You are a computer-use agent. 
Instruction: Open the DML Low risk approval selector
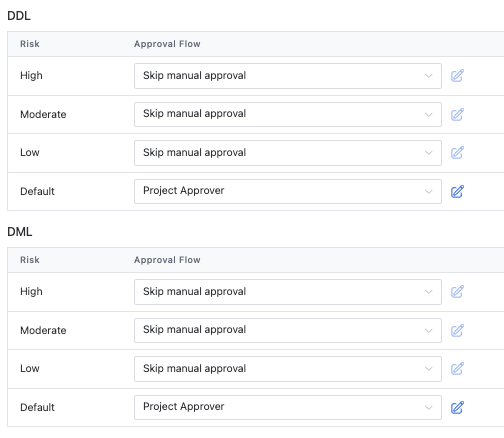click(288, 369)
